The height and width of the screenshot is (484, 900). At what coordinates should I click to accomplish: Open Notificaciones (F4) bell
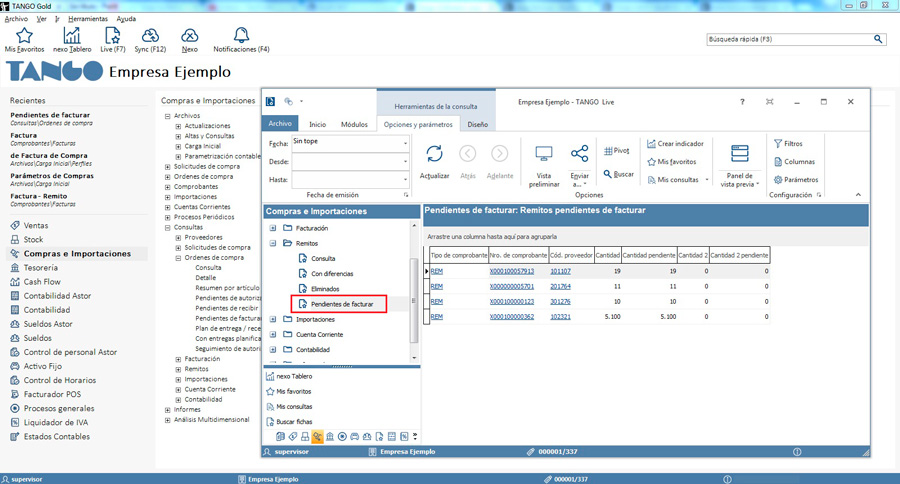[x=241, y=35]
